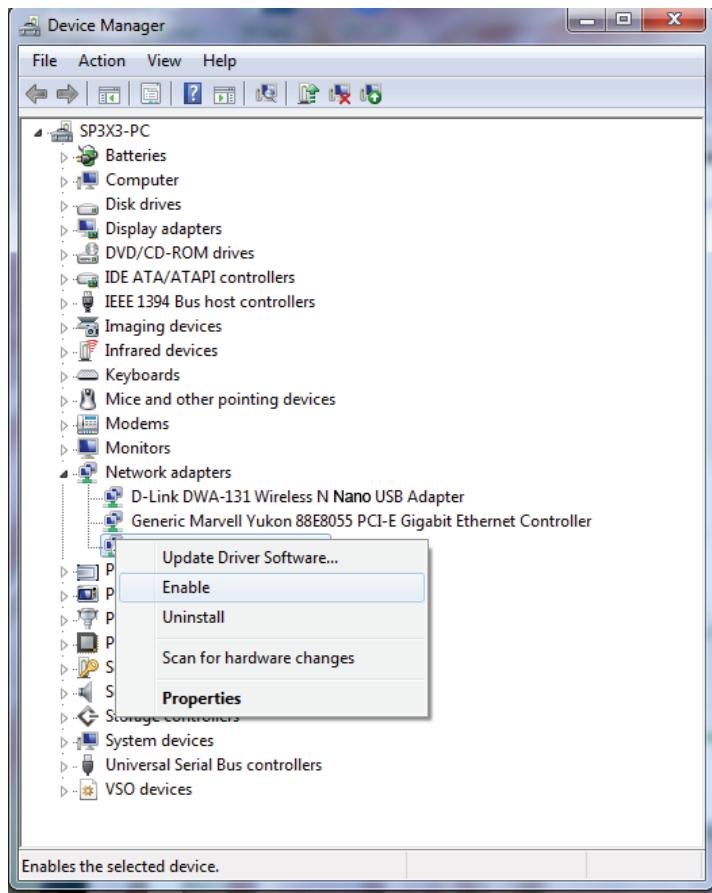Open the File menu
Image resolution: width=712 pixels, height=893 pixels.
pyautogui.click(x=44, y=60)
